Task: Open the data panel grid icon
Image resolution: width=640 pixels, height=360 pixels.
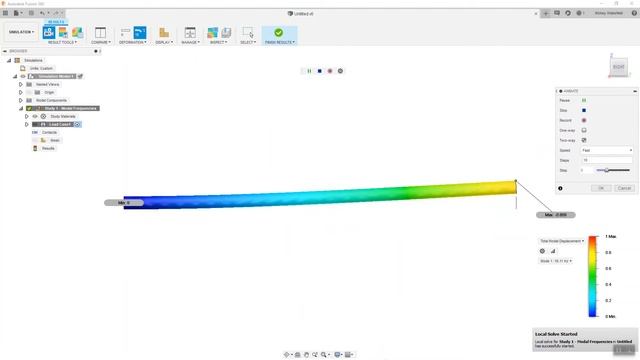Action: [5, 13]
